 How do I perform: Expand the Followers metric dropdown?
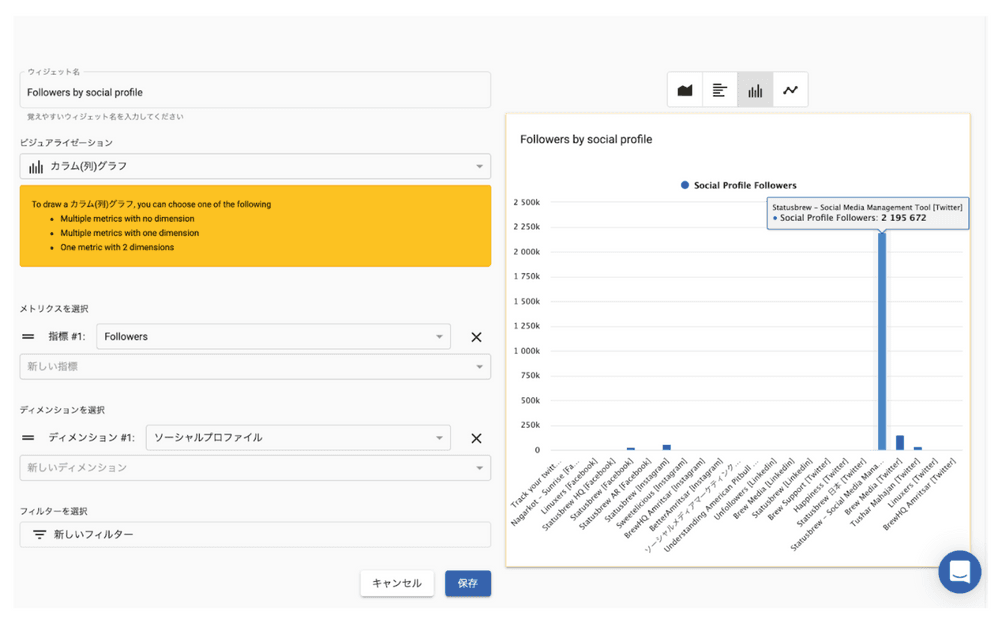click(273, 337)
